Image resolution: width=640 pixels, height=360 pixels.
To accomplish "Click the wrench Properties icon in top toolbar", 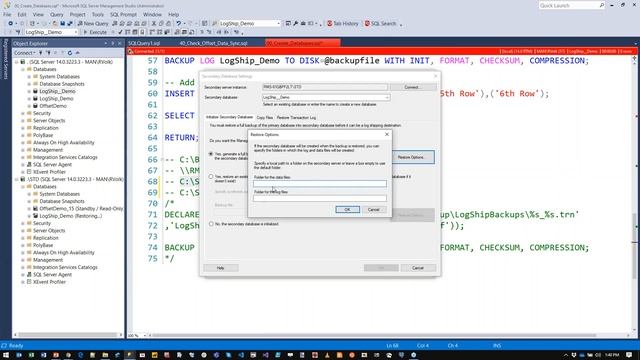I will click(296, 24).
